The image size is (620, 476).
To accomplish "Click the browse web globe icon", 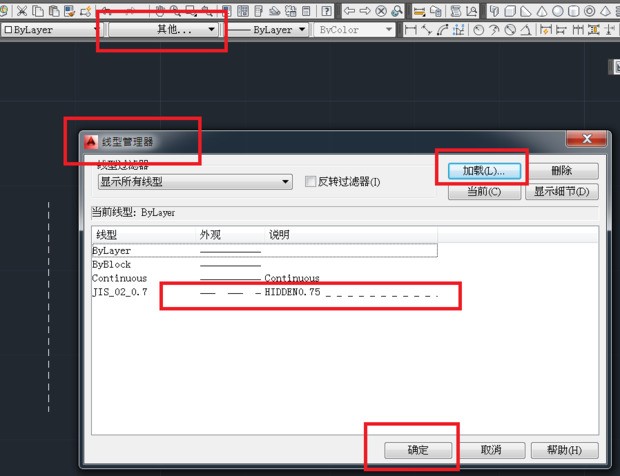I will pos(397,11).
